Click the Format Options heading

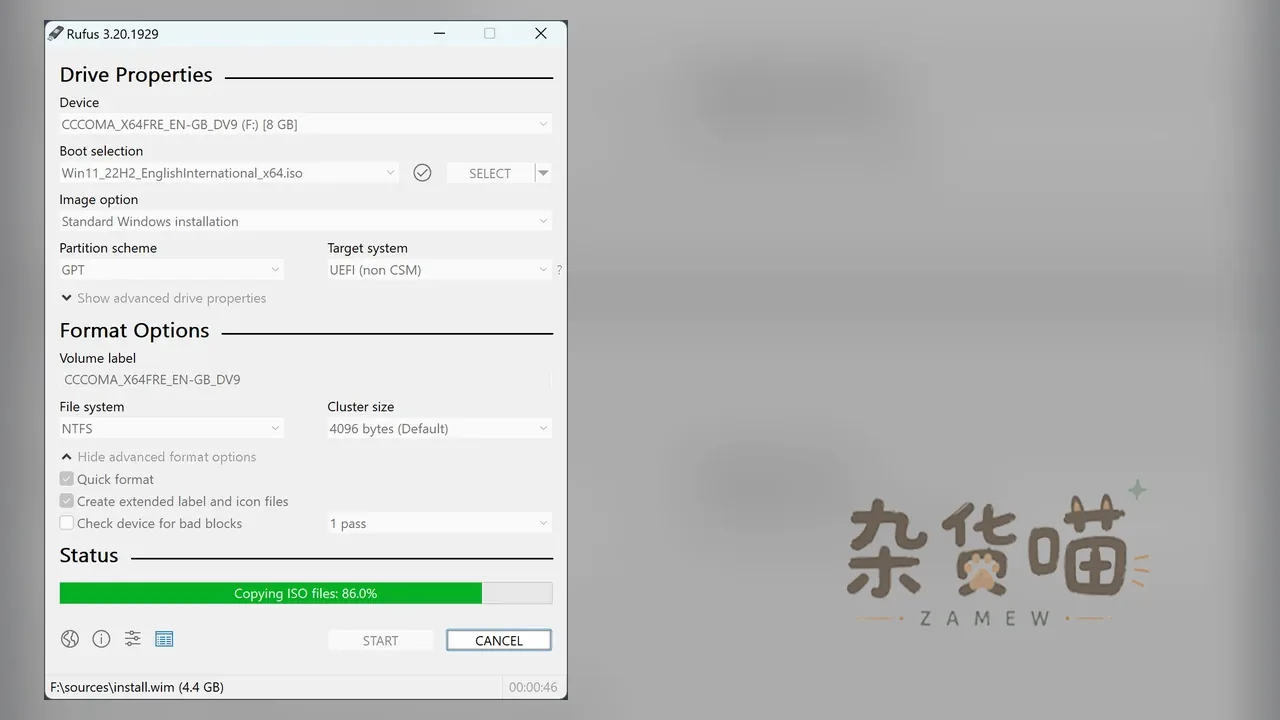[x=134, y=331]
